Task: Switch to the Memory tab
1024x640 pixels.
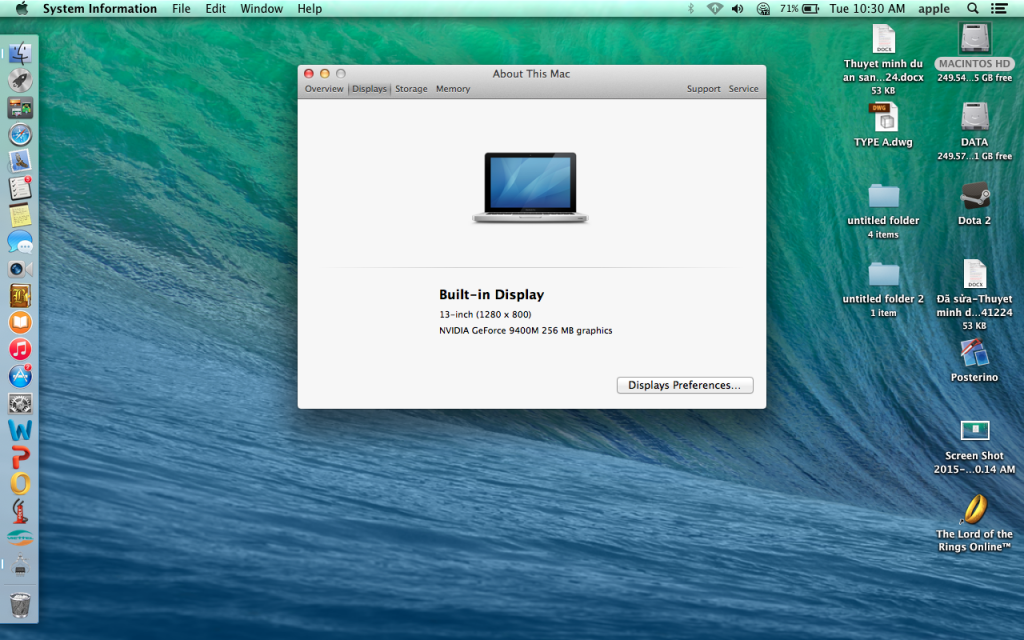Action: coord(453,89)
